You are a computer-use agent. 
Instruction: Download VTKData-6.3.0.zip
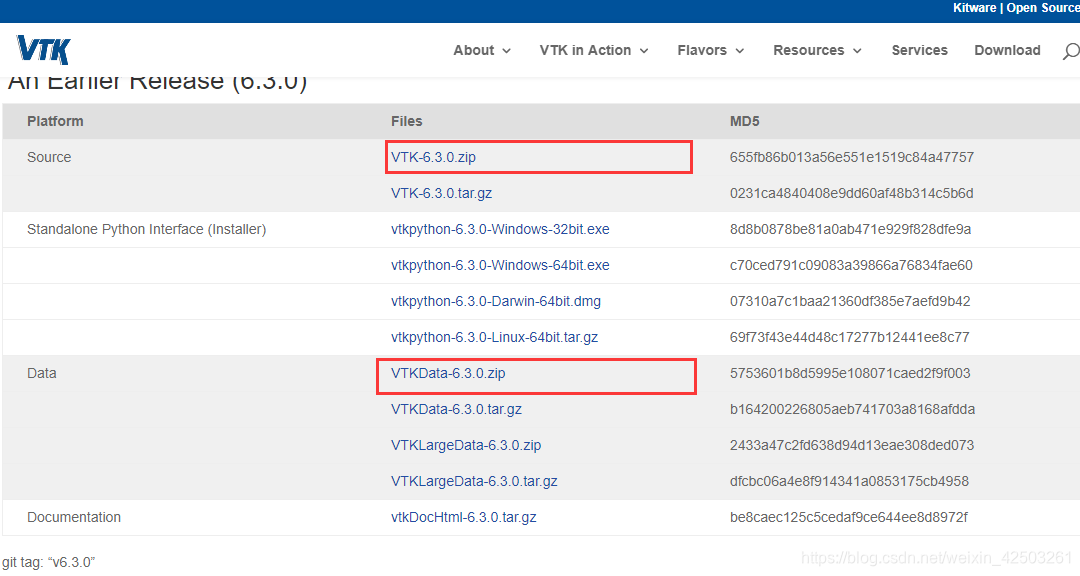(x=448, y=373)
